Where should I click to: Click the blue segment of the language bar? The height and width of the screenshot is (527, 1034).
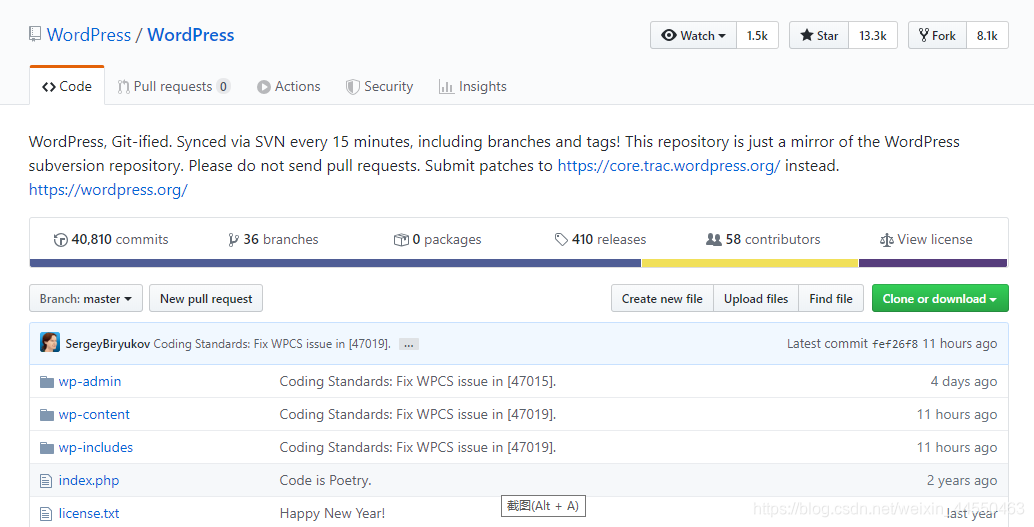pos(335,263)
